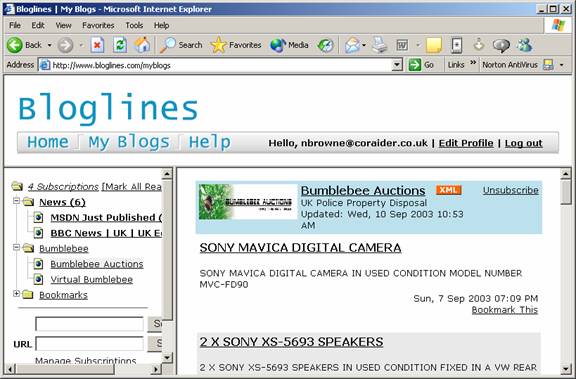Open the Search pane with magnifier icon
The height and width of the screenshot is (379, 576).
168,45
